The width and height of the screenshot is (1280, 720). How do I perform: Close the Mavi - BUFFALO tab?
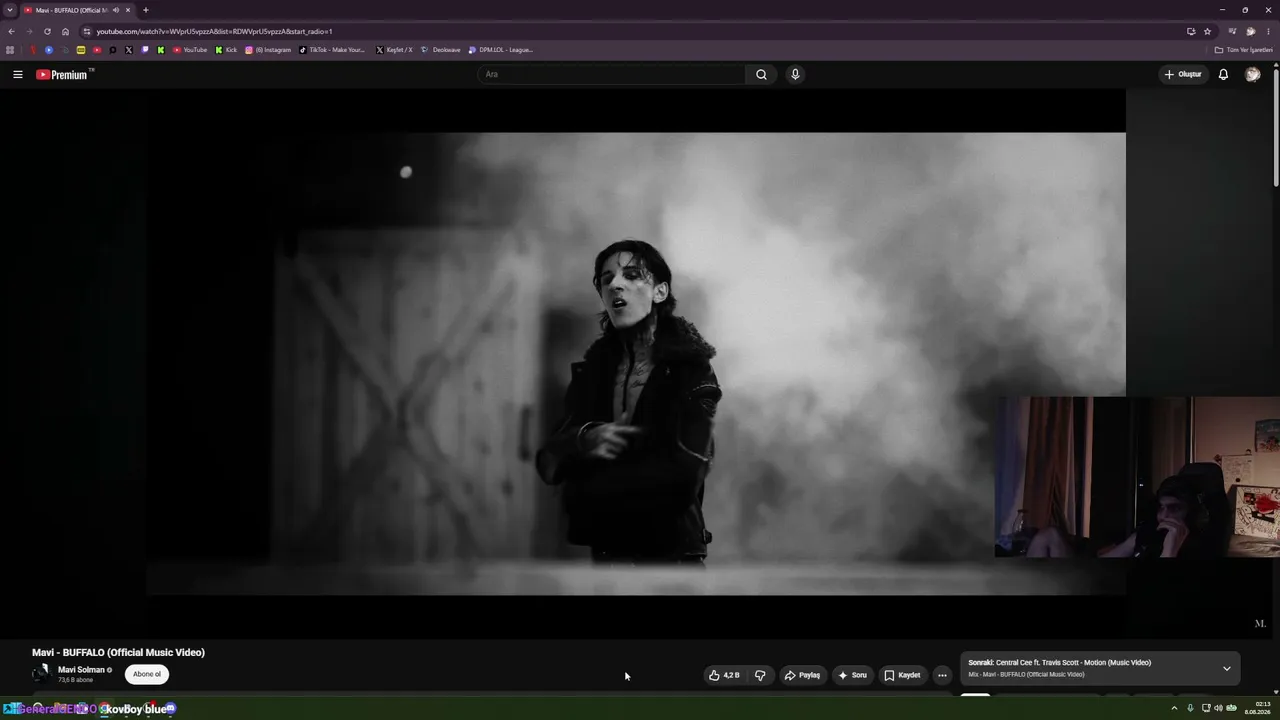pos(128,10)
